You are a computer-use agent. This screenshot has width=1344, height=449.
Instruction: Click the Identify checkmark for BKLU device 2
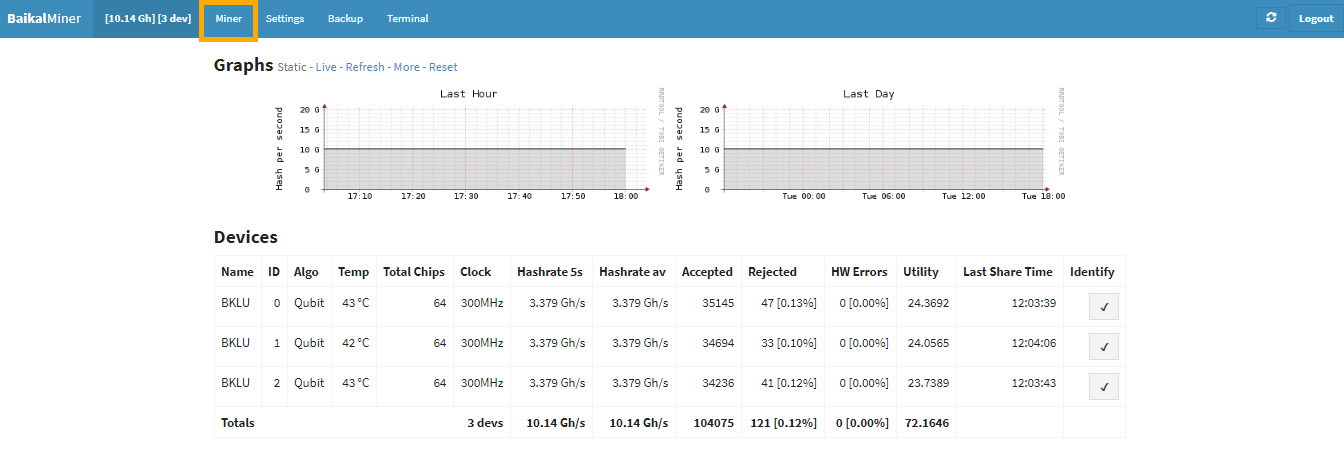click(x=1104, y=387)
